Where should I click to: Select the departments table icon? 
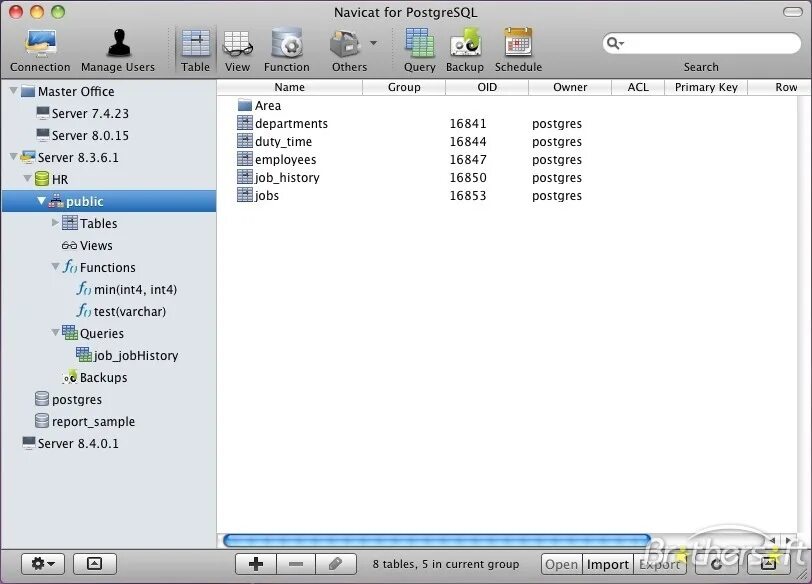pyautogui.click(x=244, y=123)
